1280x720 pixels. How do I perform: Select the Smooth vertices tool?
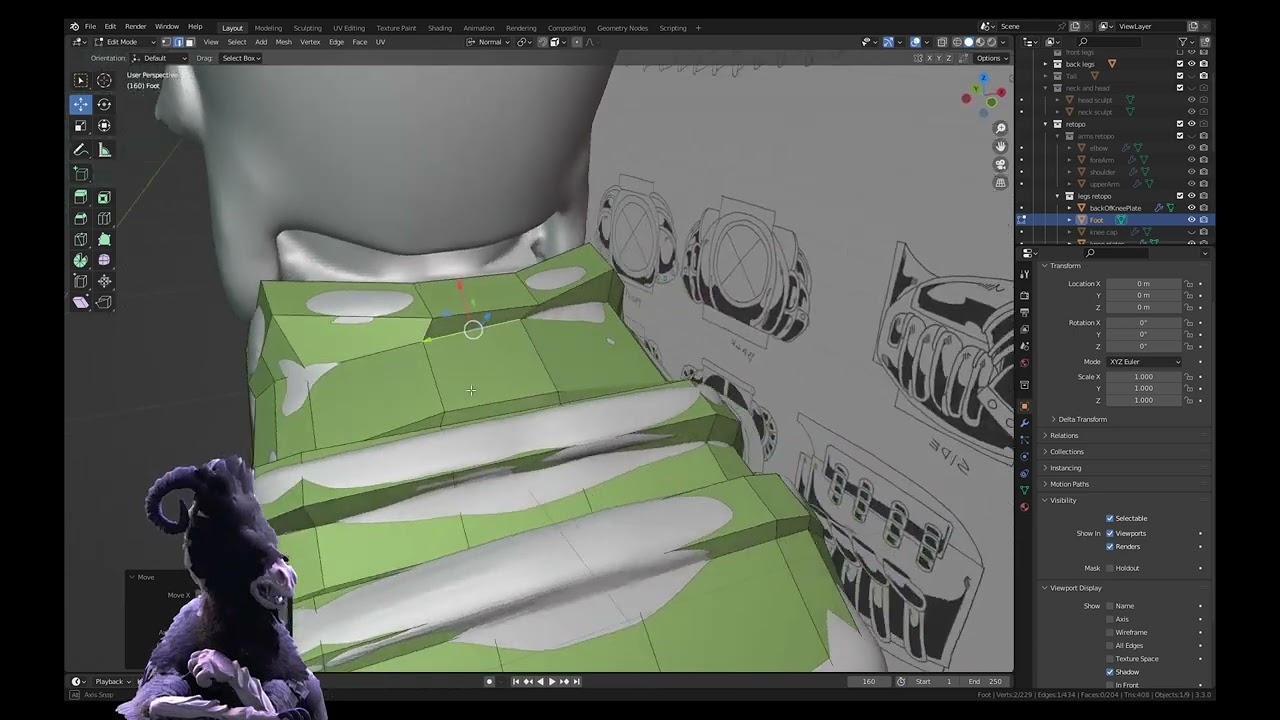[104, 260]
